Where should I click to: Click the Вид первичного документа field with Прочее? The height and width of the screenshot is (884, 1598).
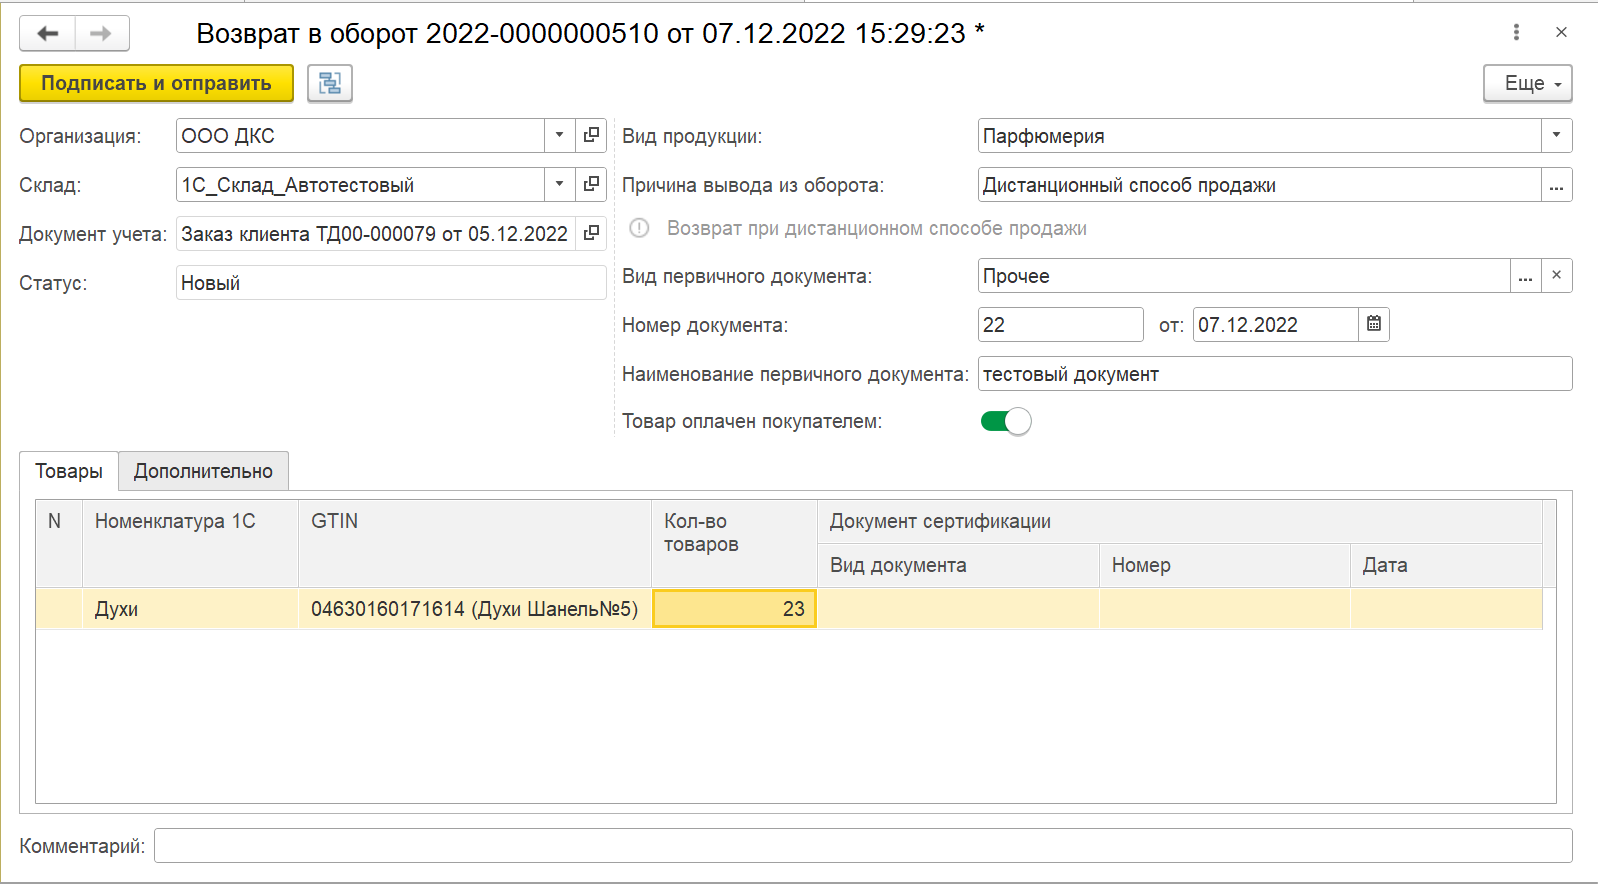(1243, 276)
